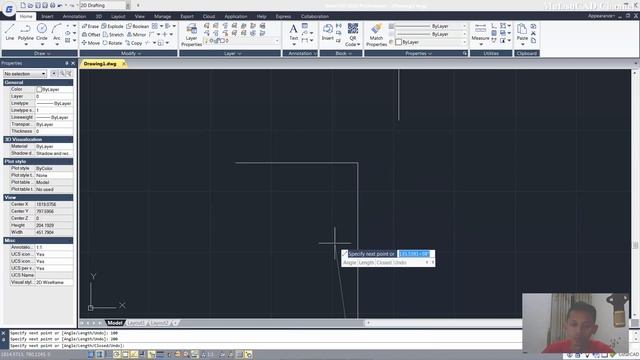This screenshot has width=640, height=360.
Task: Switch to the View ribbon tab
Action: click(140, 16)
